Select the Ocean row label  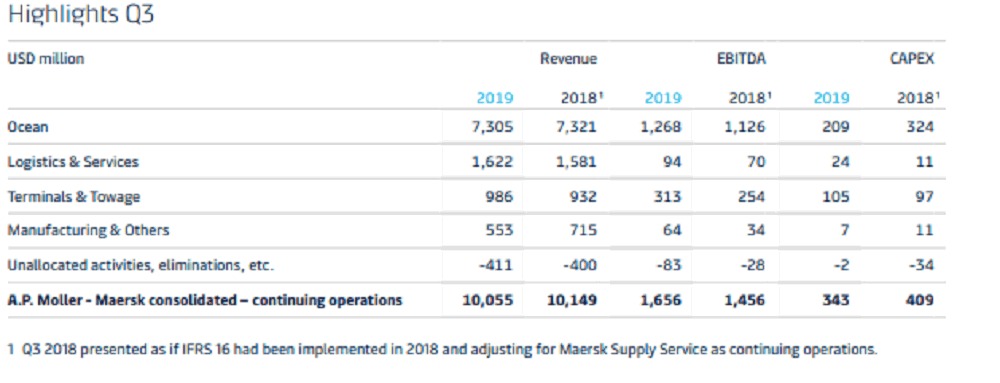coord(27,127)
